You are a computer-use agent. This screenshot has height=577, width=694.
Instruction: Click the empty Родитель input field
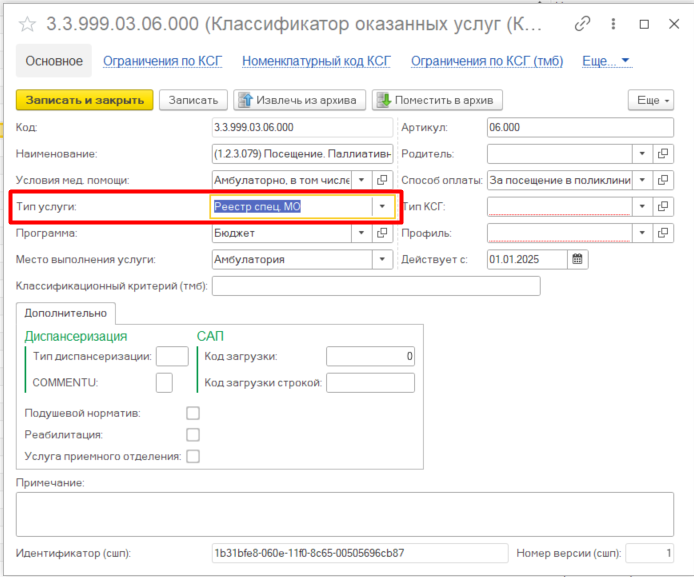[x=560, y=154]
